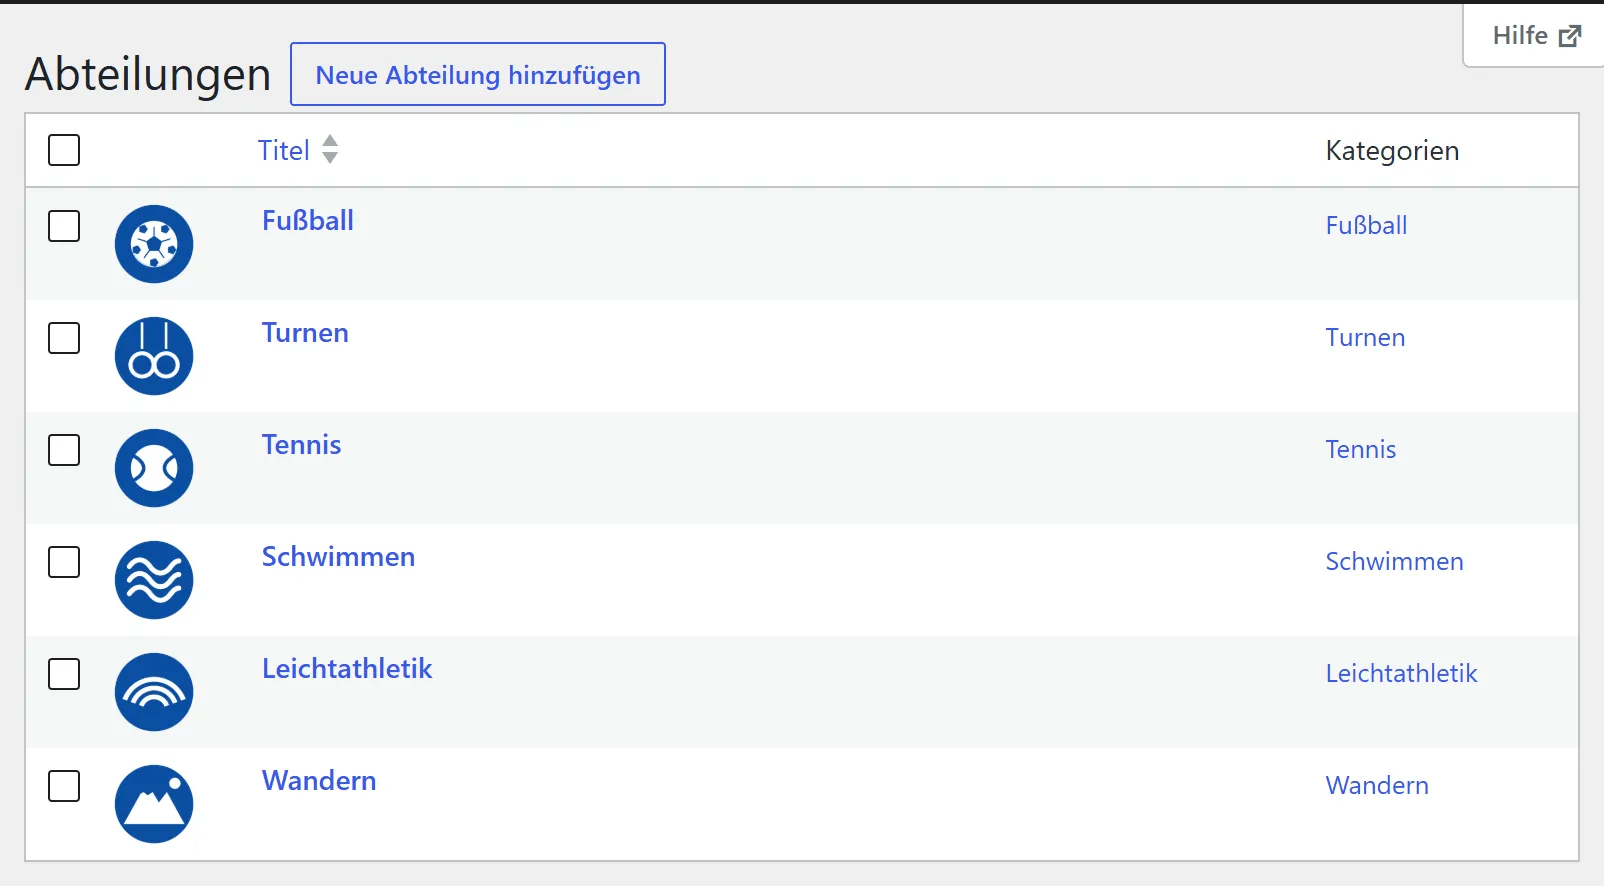Filter by Wandern category link

click(x=1377, y=786)
